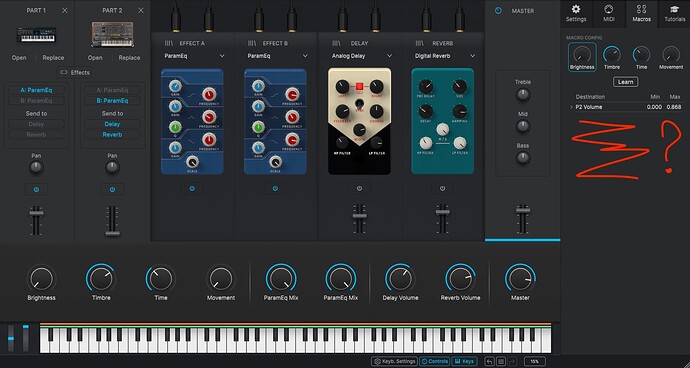Screen dimensions: 690x368
Task: Toggle Part 1 power button
Action: coord(36,189)
